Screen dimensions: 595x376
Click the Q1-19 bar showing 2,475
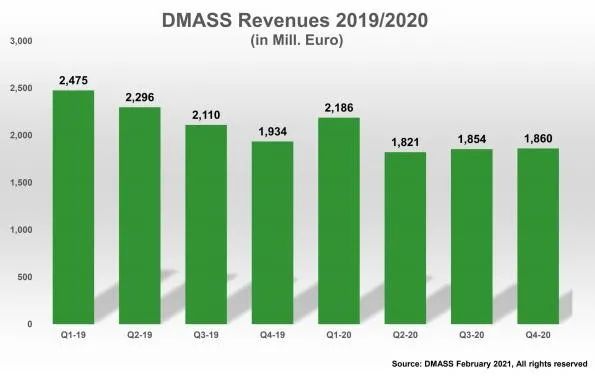[73, 207]
